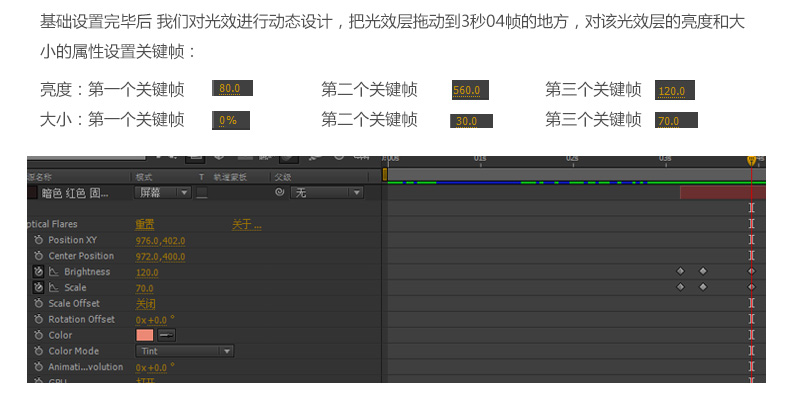800x396 pixels.
Task: Toggle the Scale stopwatch keyframe icon
Action: click(39, 288)
